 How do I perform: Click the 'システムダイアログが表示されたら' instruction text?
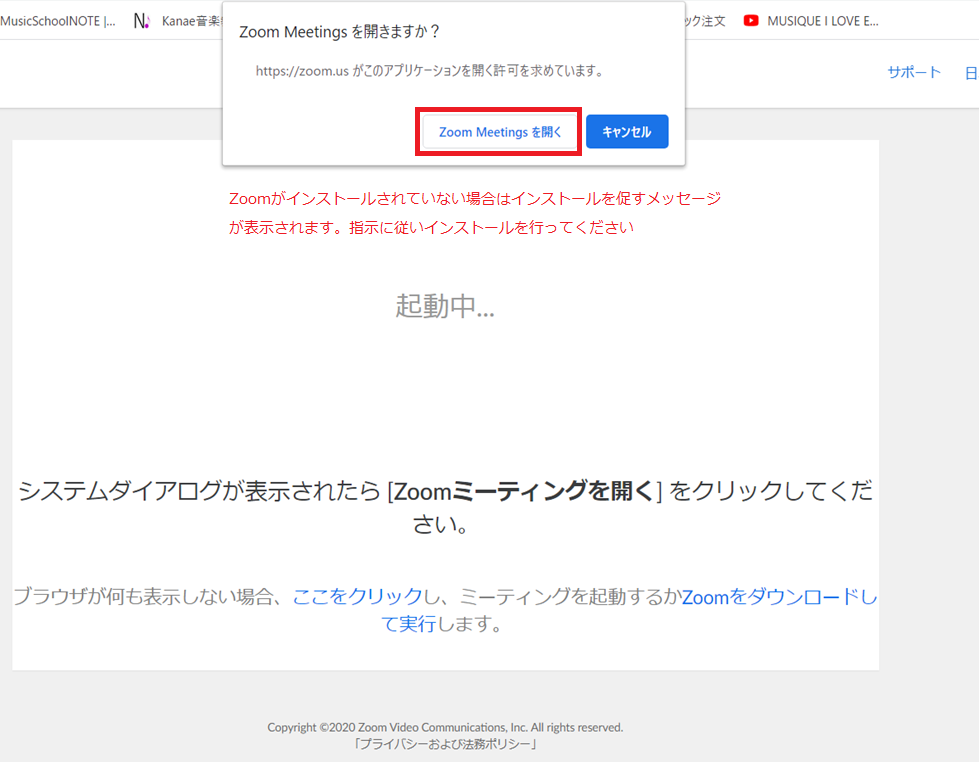pos(445,507)
